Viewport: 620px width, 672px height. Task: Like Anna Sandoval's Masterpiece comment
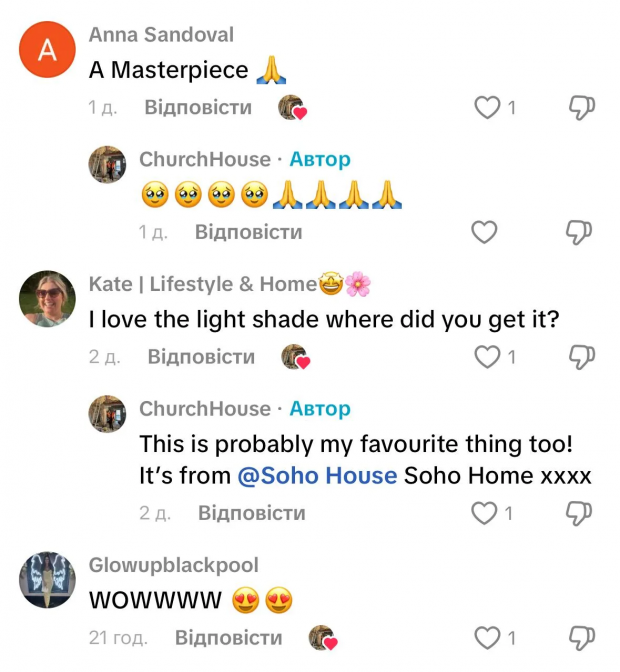pyautogui.click(x=487, y=108)
